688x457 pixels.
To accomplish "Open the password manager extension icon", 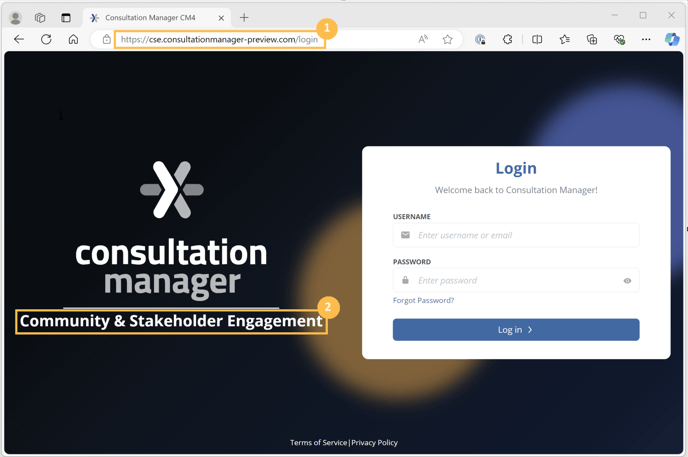I will pyautogui.click(x=480, y=39).
